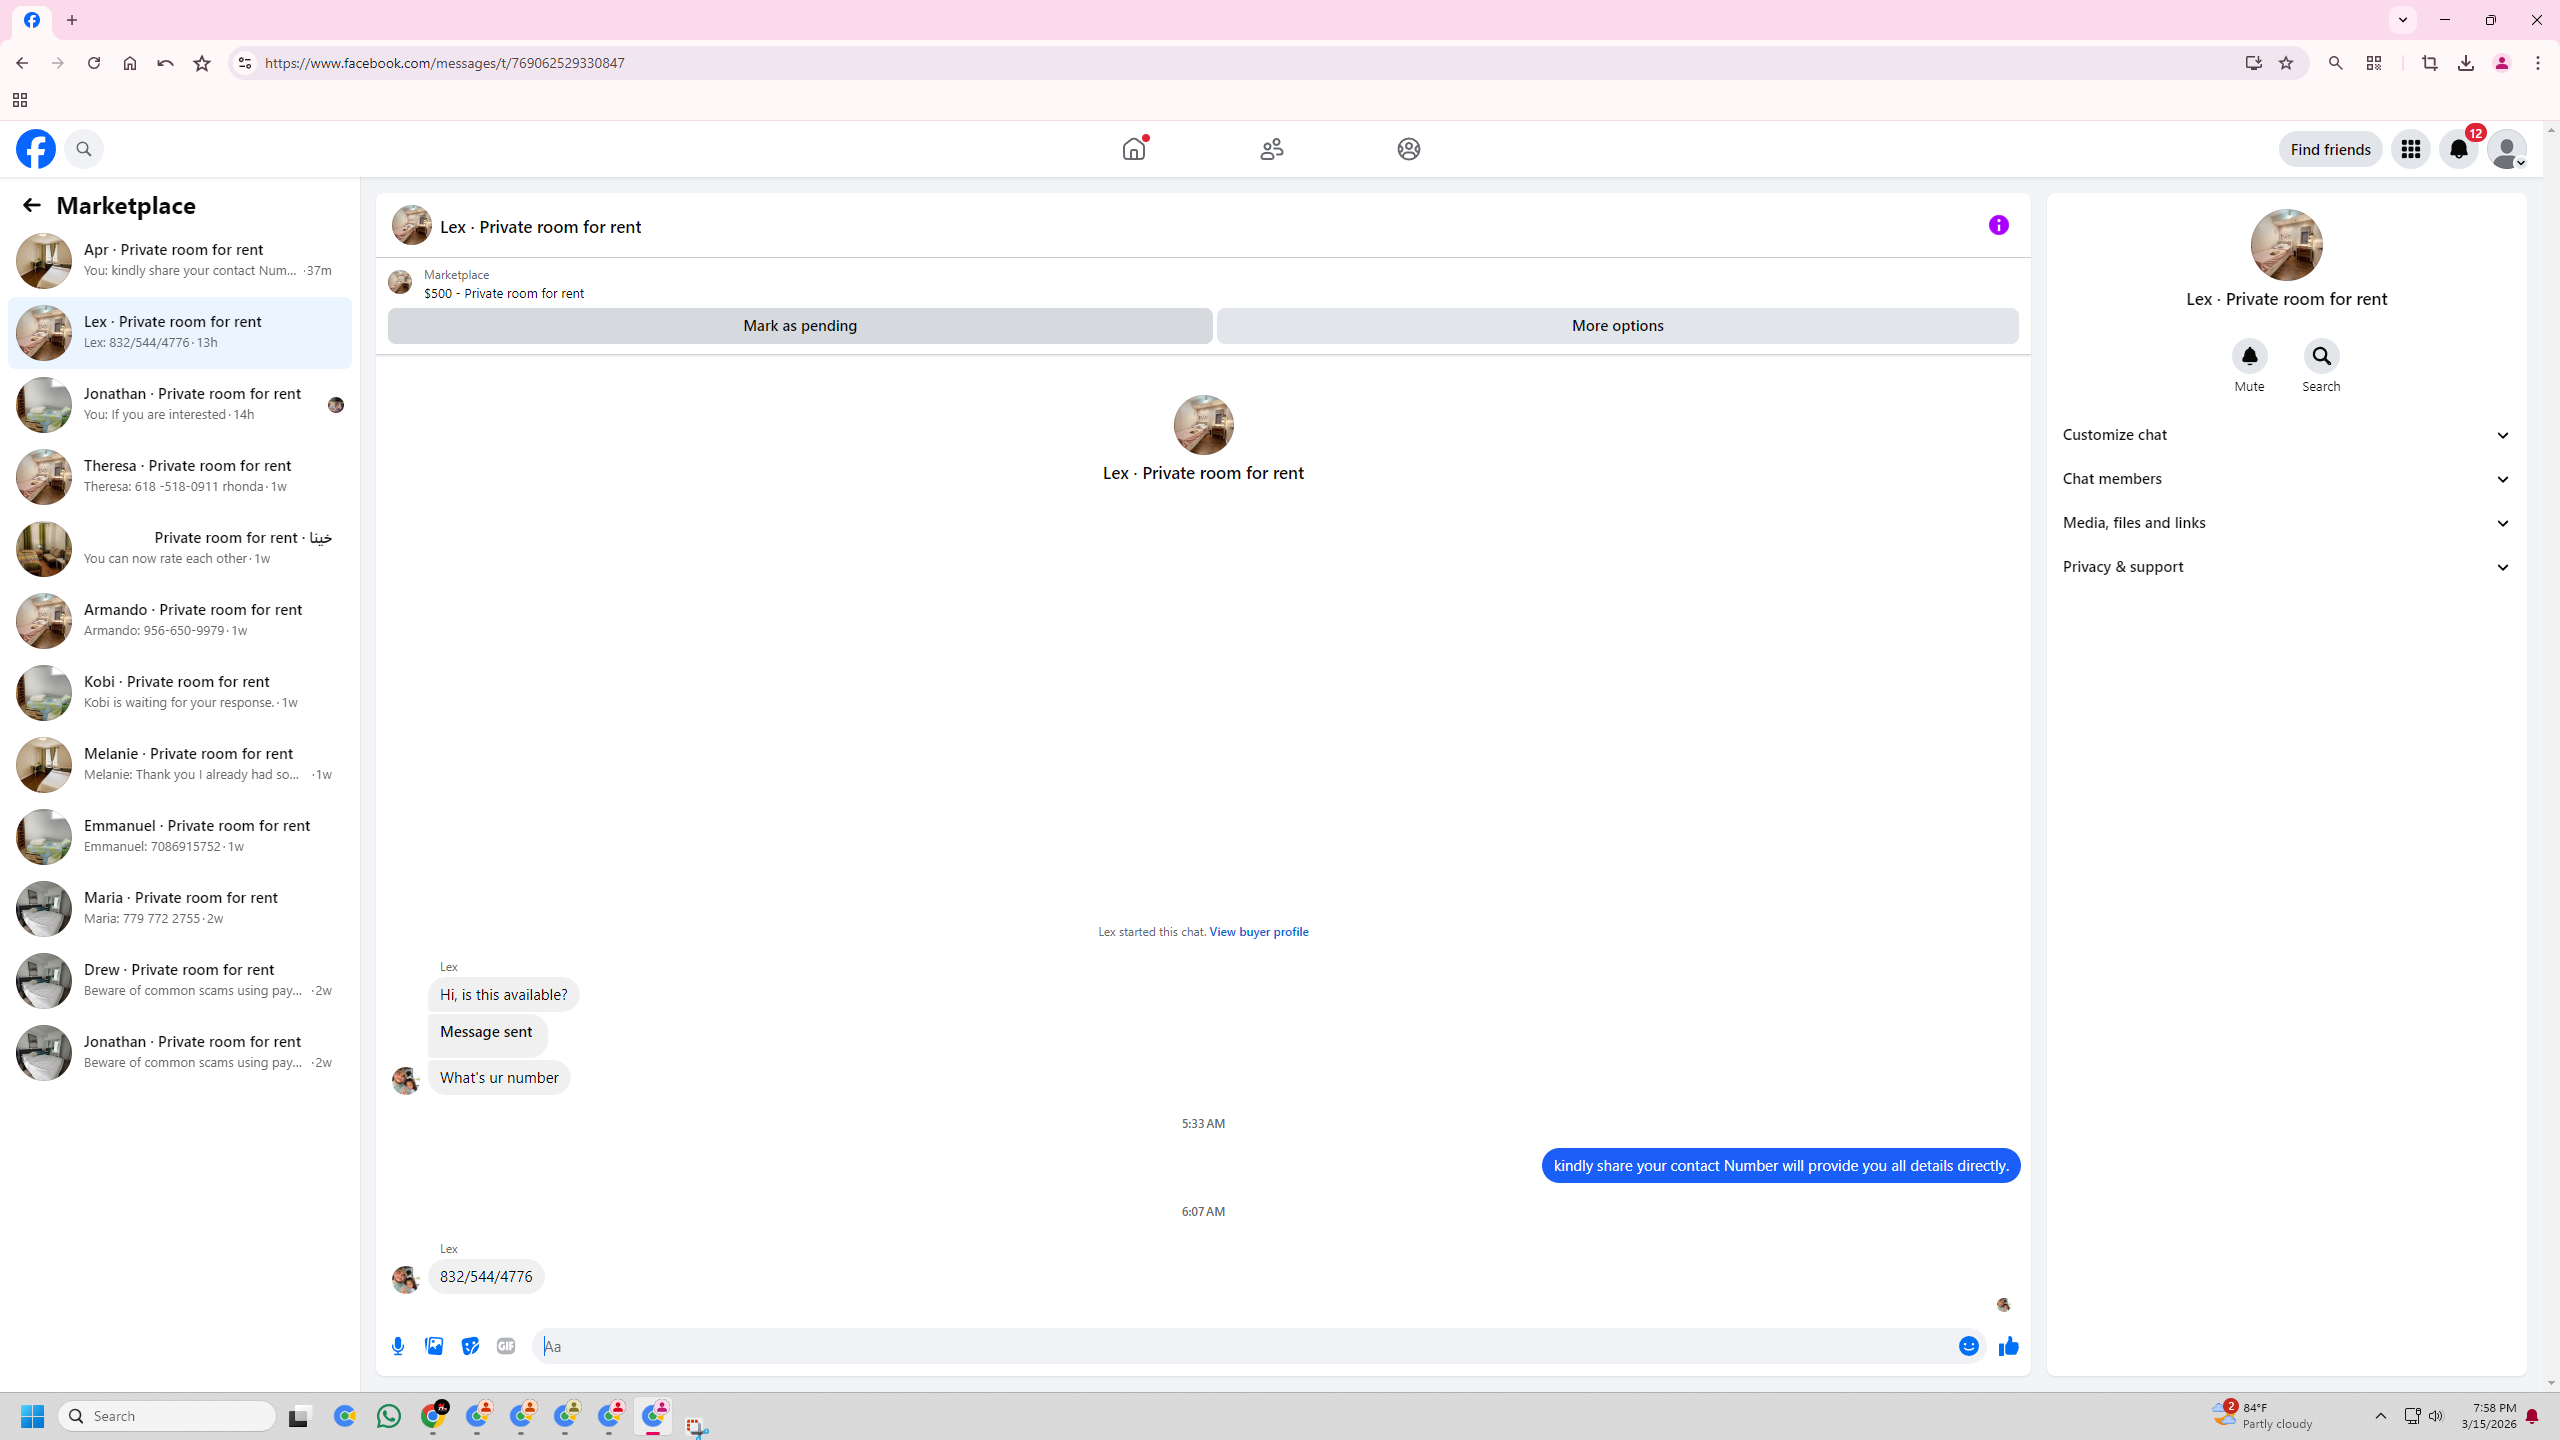Click the Facebook logo

click(36, 149)
